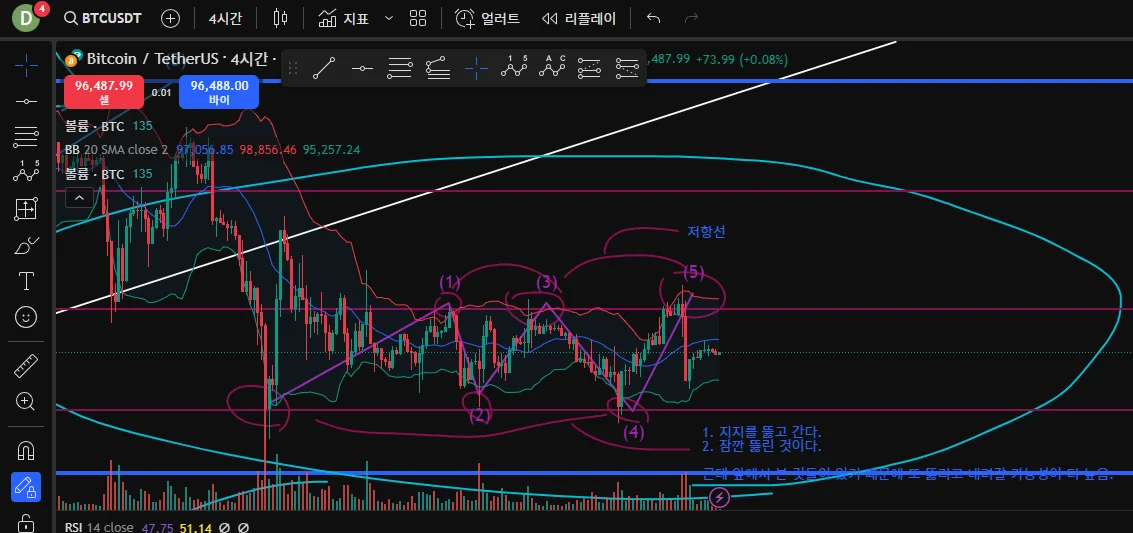Toggle magnet mode
The width and height of the screenshot is (1133, 533).
(26, 450)
